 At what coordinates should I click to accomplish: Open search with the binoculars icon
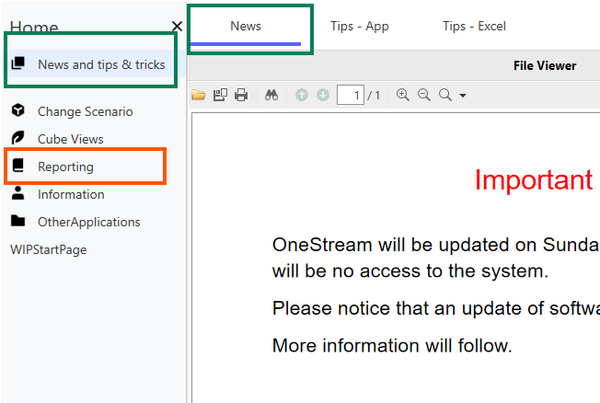(271, 95)
